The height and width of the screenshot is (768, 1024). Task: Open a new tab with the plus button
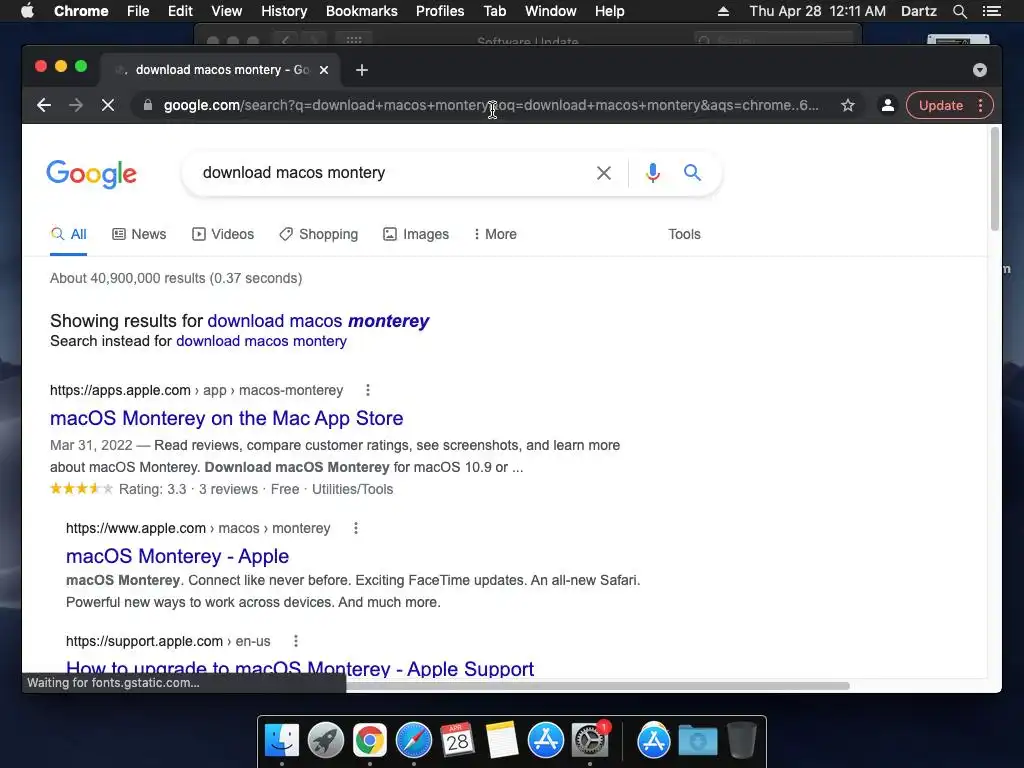362,70
